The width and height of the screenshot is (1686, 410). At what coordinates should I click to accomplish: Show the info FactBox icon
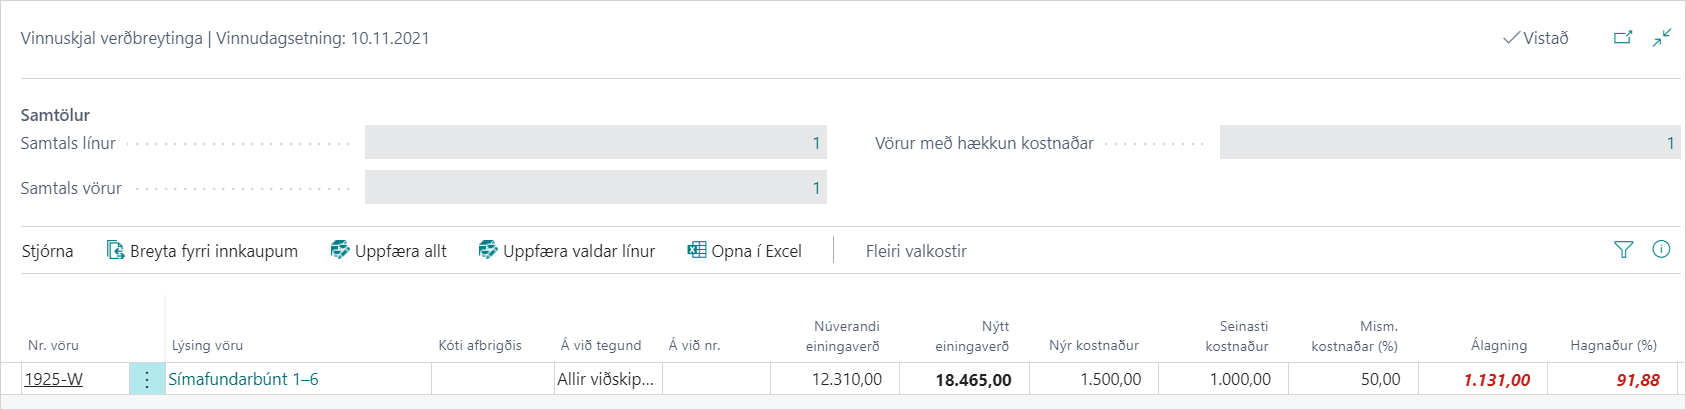click(1661, 250)
